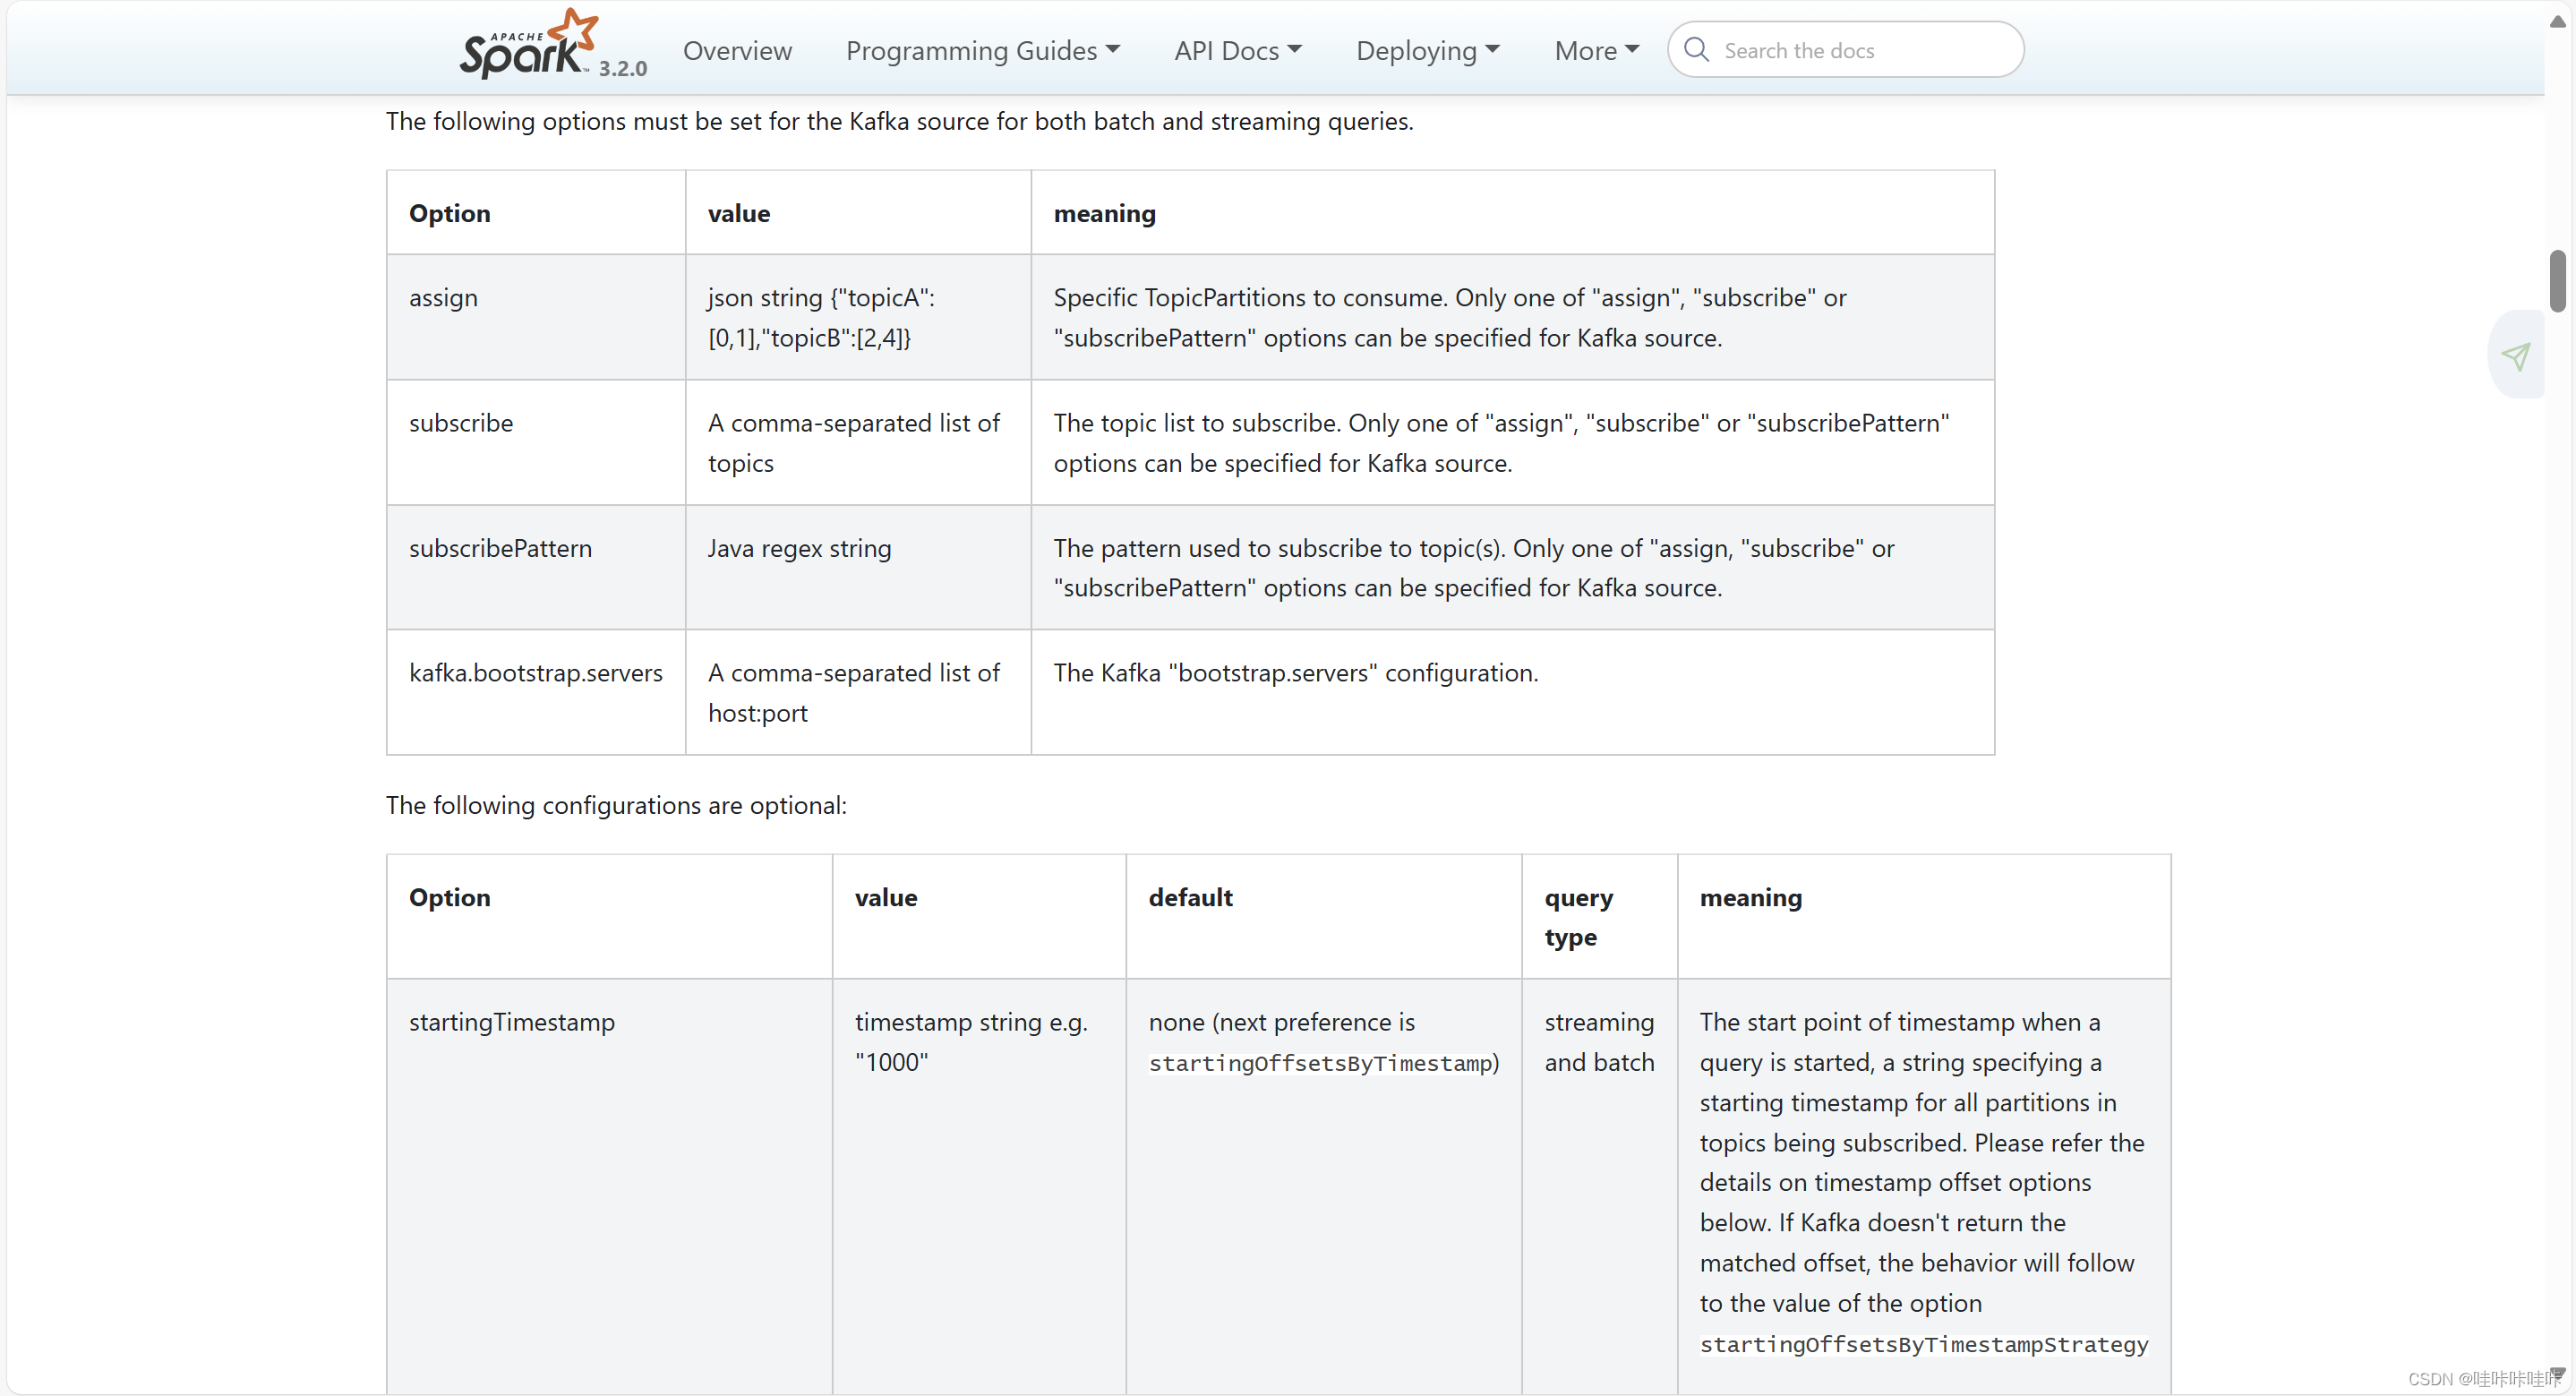Click the assign option cell
Image resolution: width=2576 pixels, height=1396 pixels.
coord(443,298)
